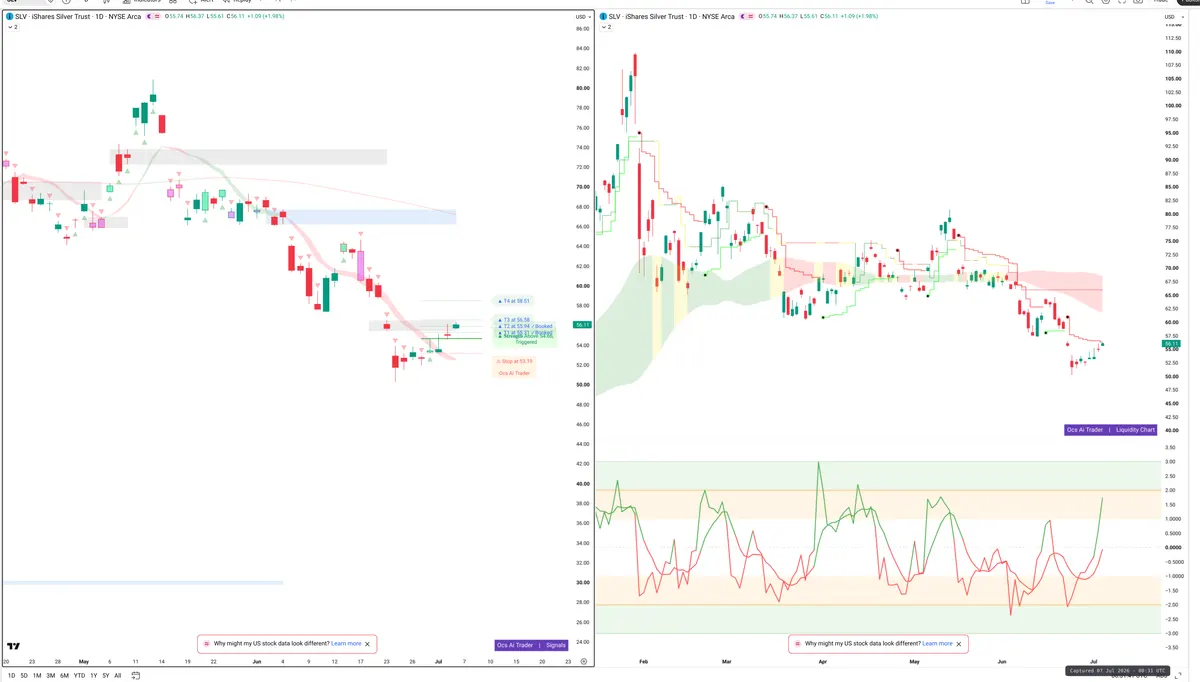Open the USD currency dropdown on left chart

581,17
